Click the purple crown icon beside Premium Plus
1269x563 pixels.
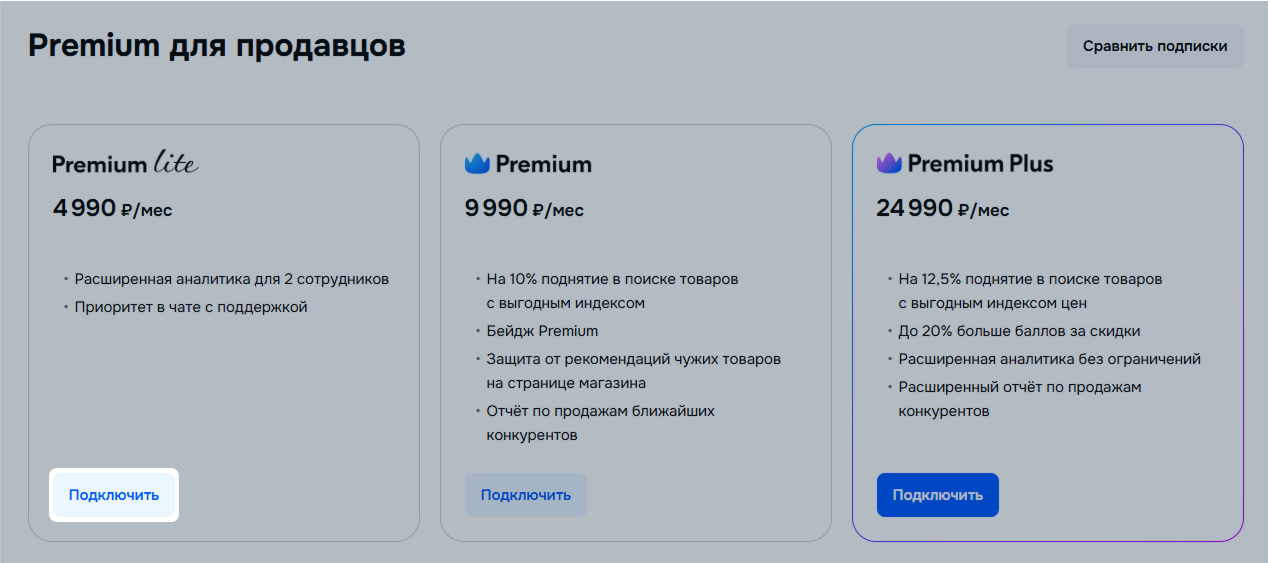[889, 163]
